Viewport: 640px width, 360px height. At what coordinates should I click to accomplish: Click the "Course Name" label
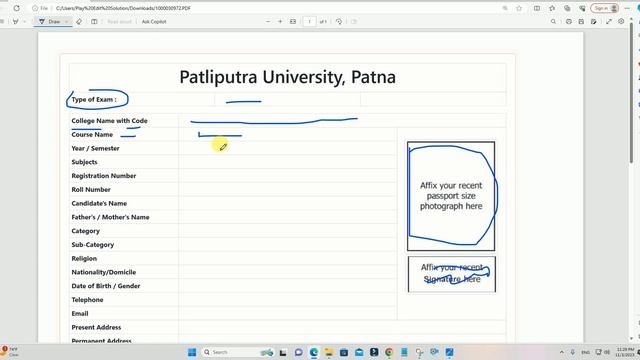[x=92, y=135]
